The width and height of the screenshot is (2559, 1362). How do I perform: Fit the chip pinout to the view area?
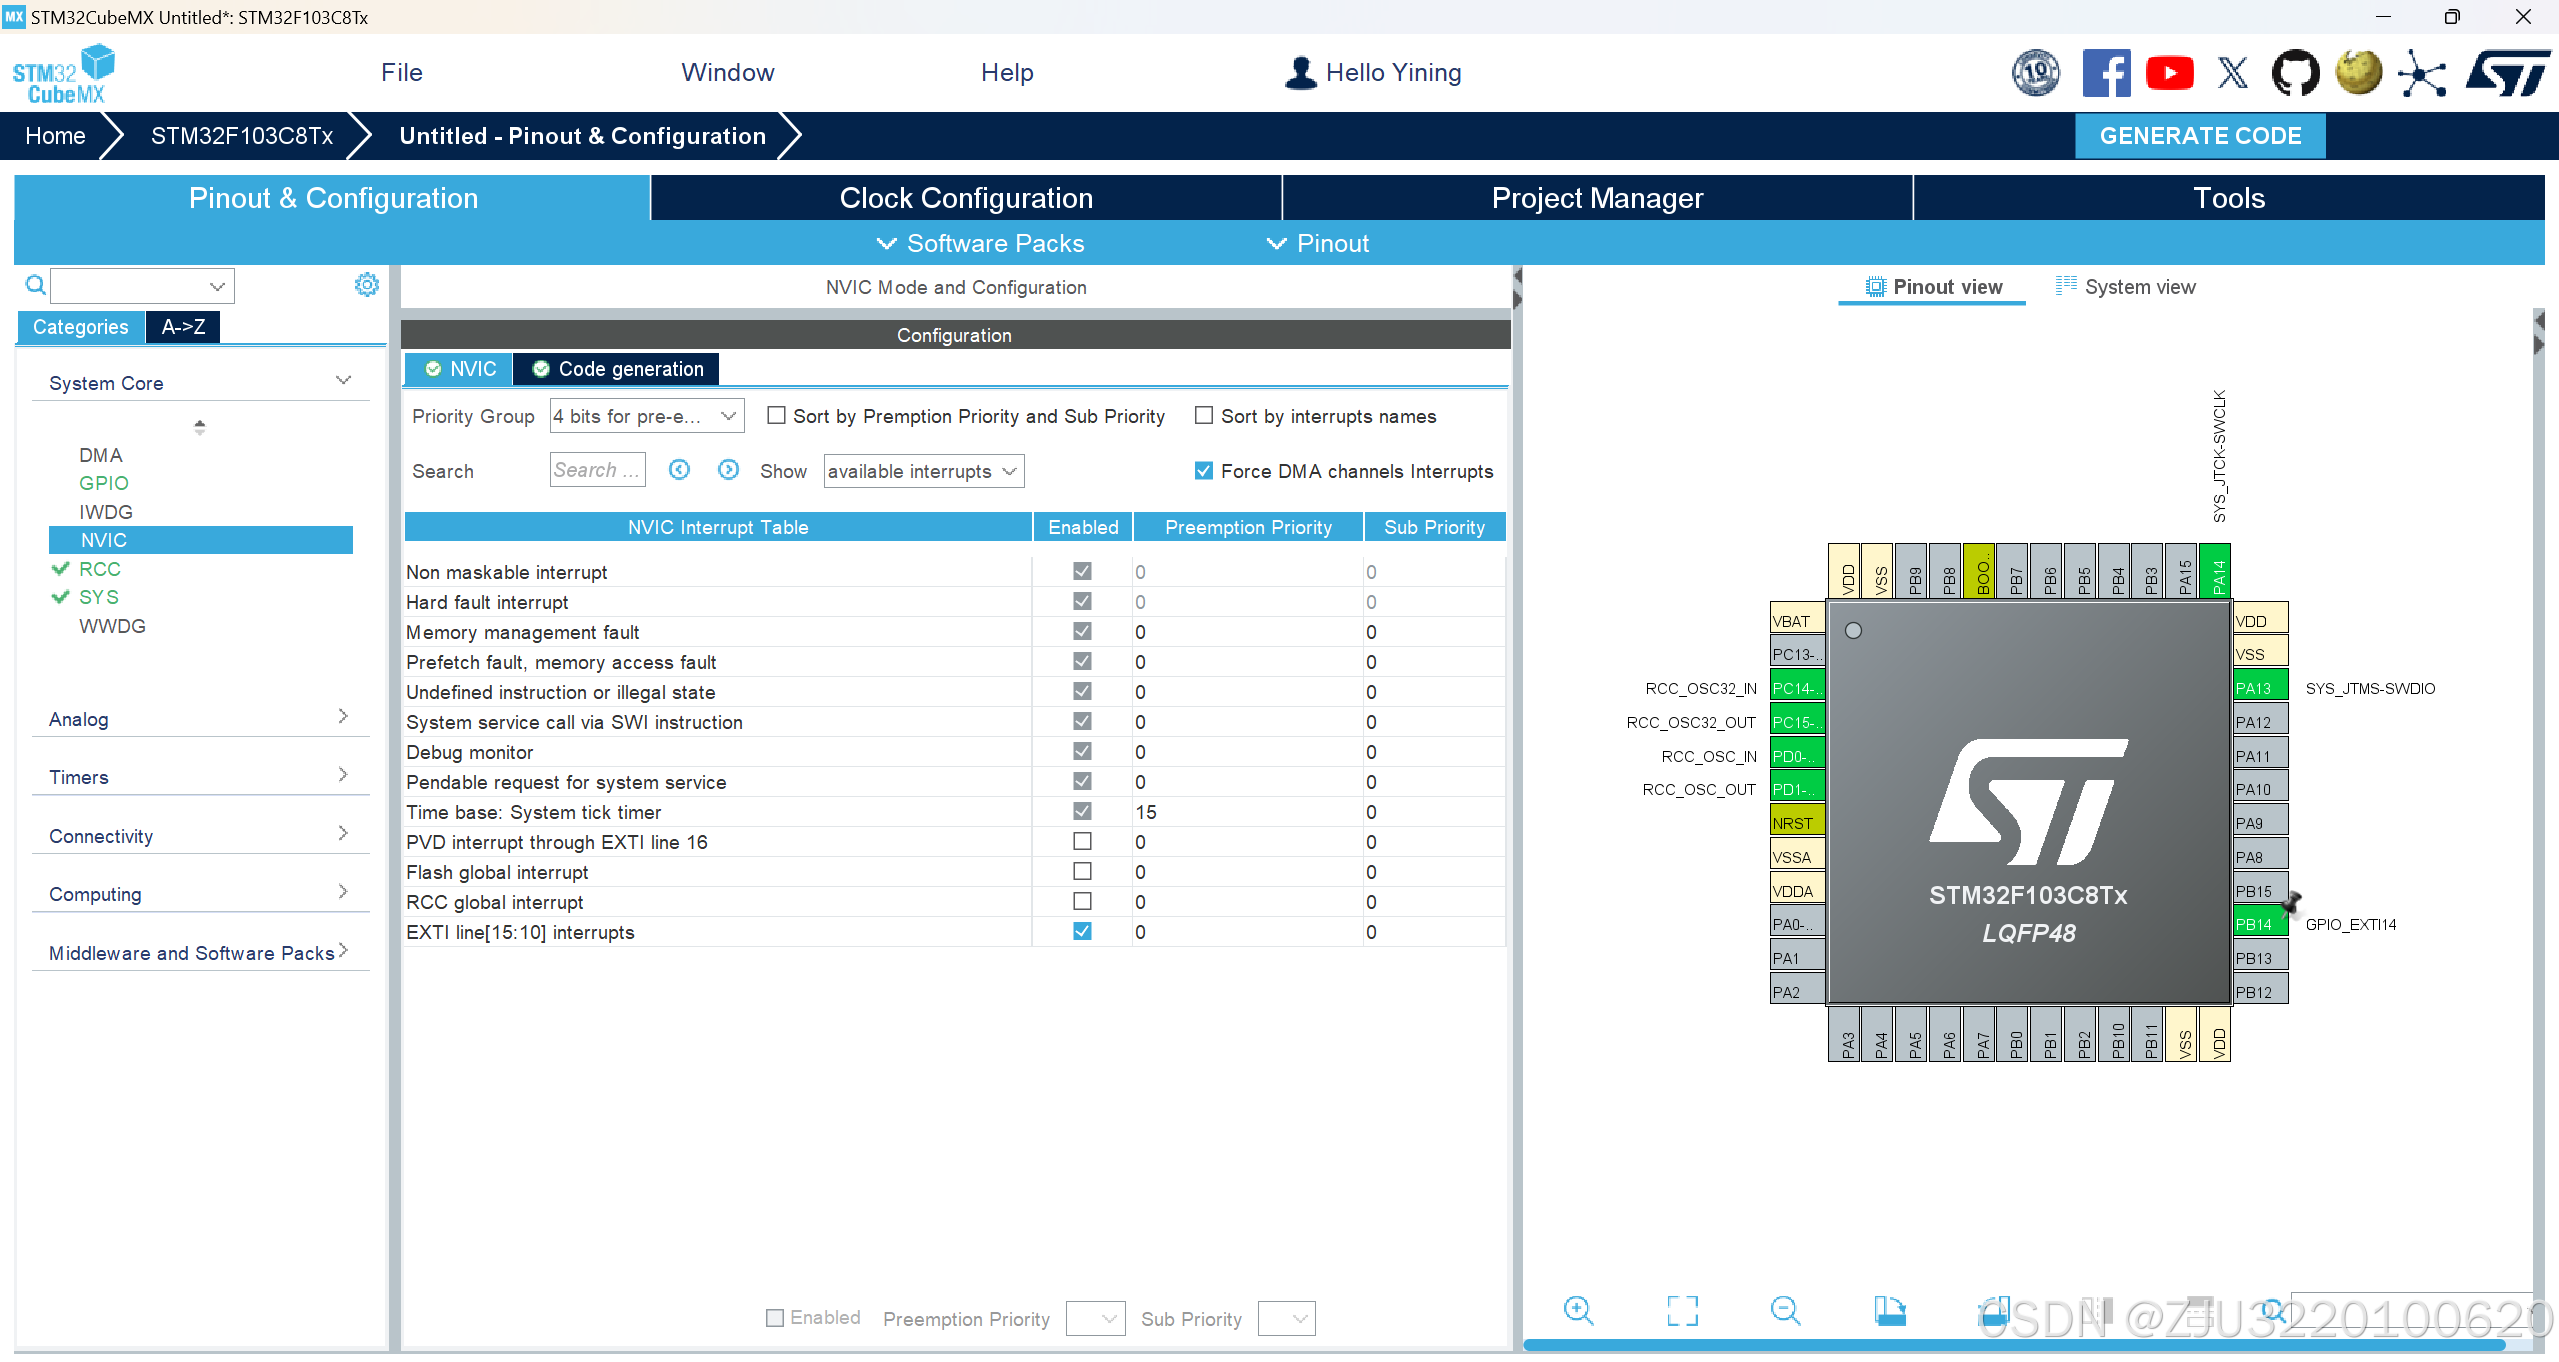point(1682,1310)
